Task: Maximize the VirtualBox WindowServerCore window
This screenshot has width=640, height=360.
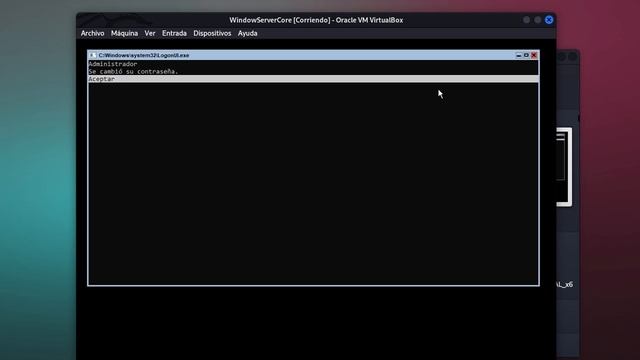Action: pyautogui.click(x=538, y=20)
